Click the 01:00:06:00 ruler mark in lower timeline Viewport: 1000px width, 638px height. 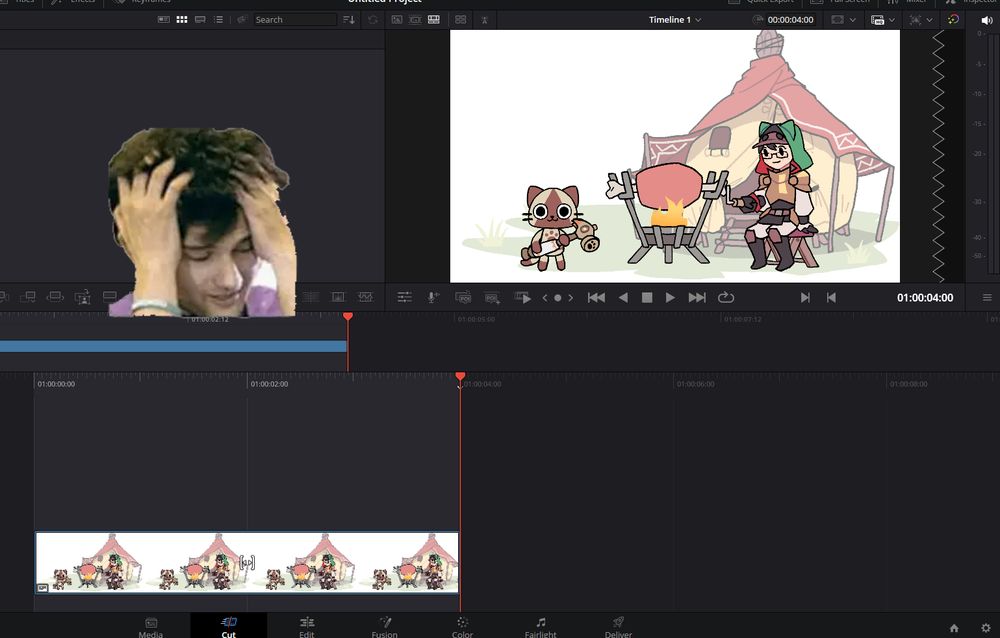[x=696, y=384]
